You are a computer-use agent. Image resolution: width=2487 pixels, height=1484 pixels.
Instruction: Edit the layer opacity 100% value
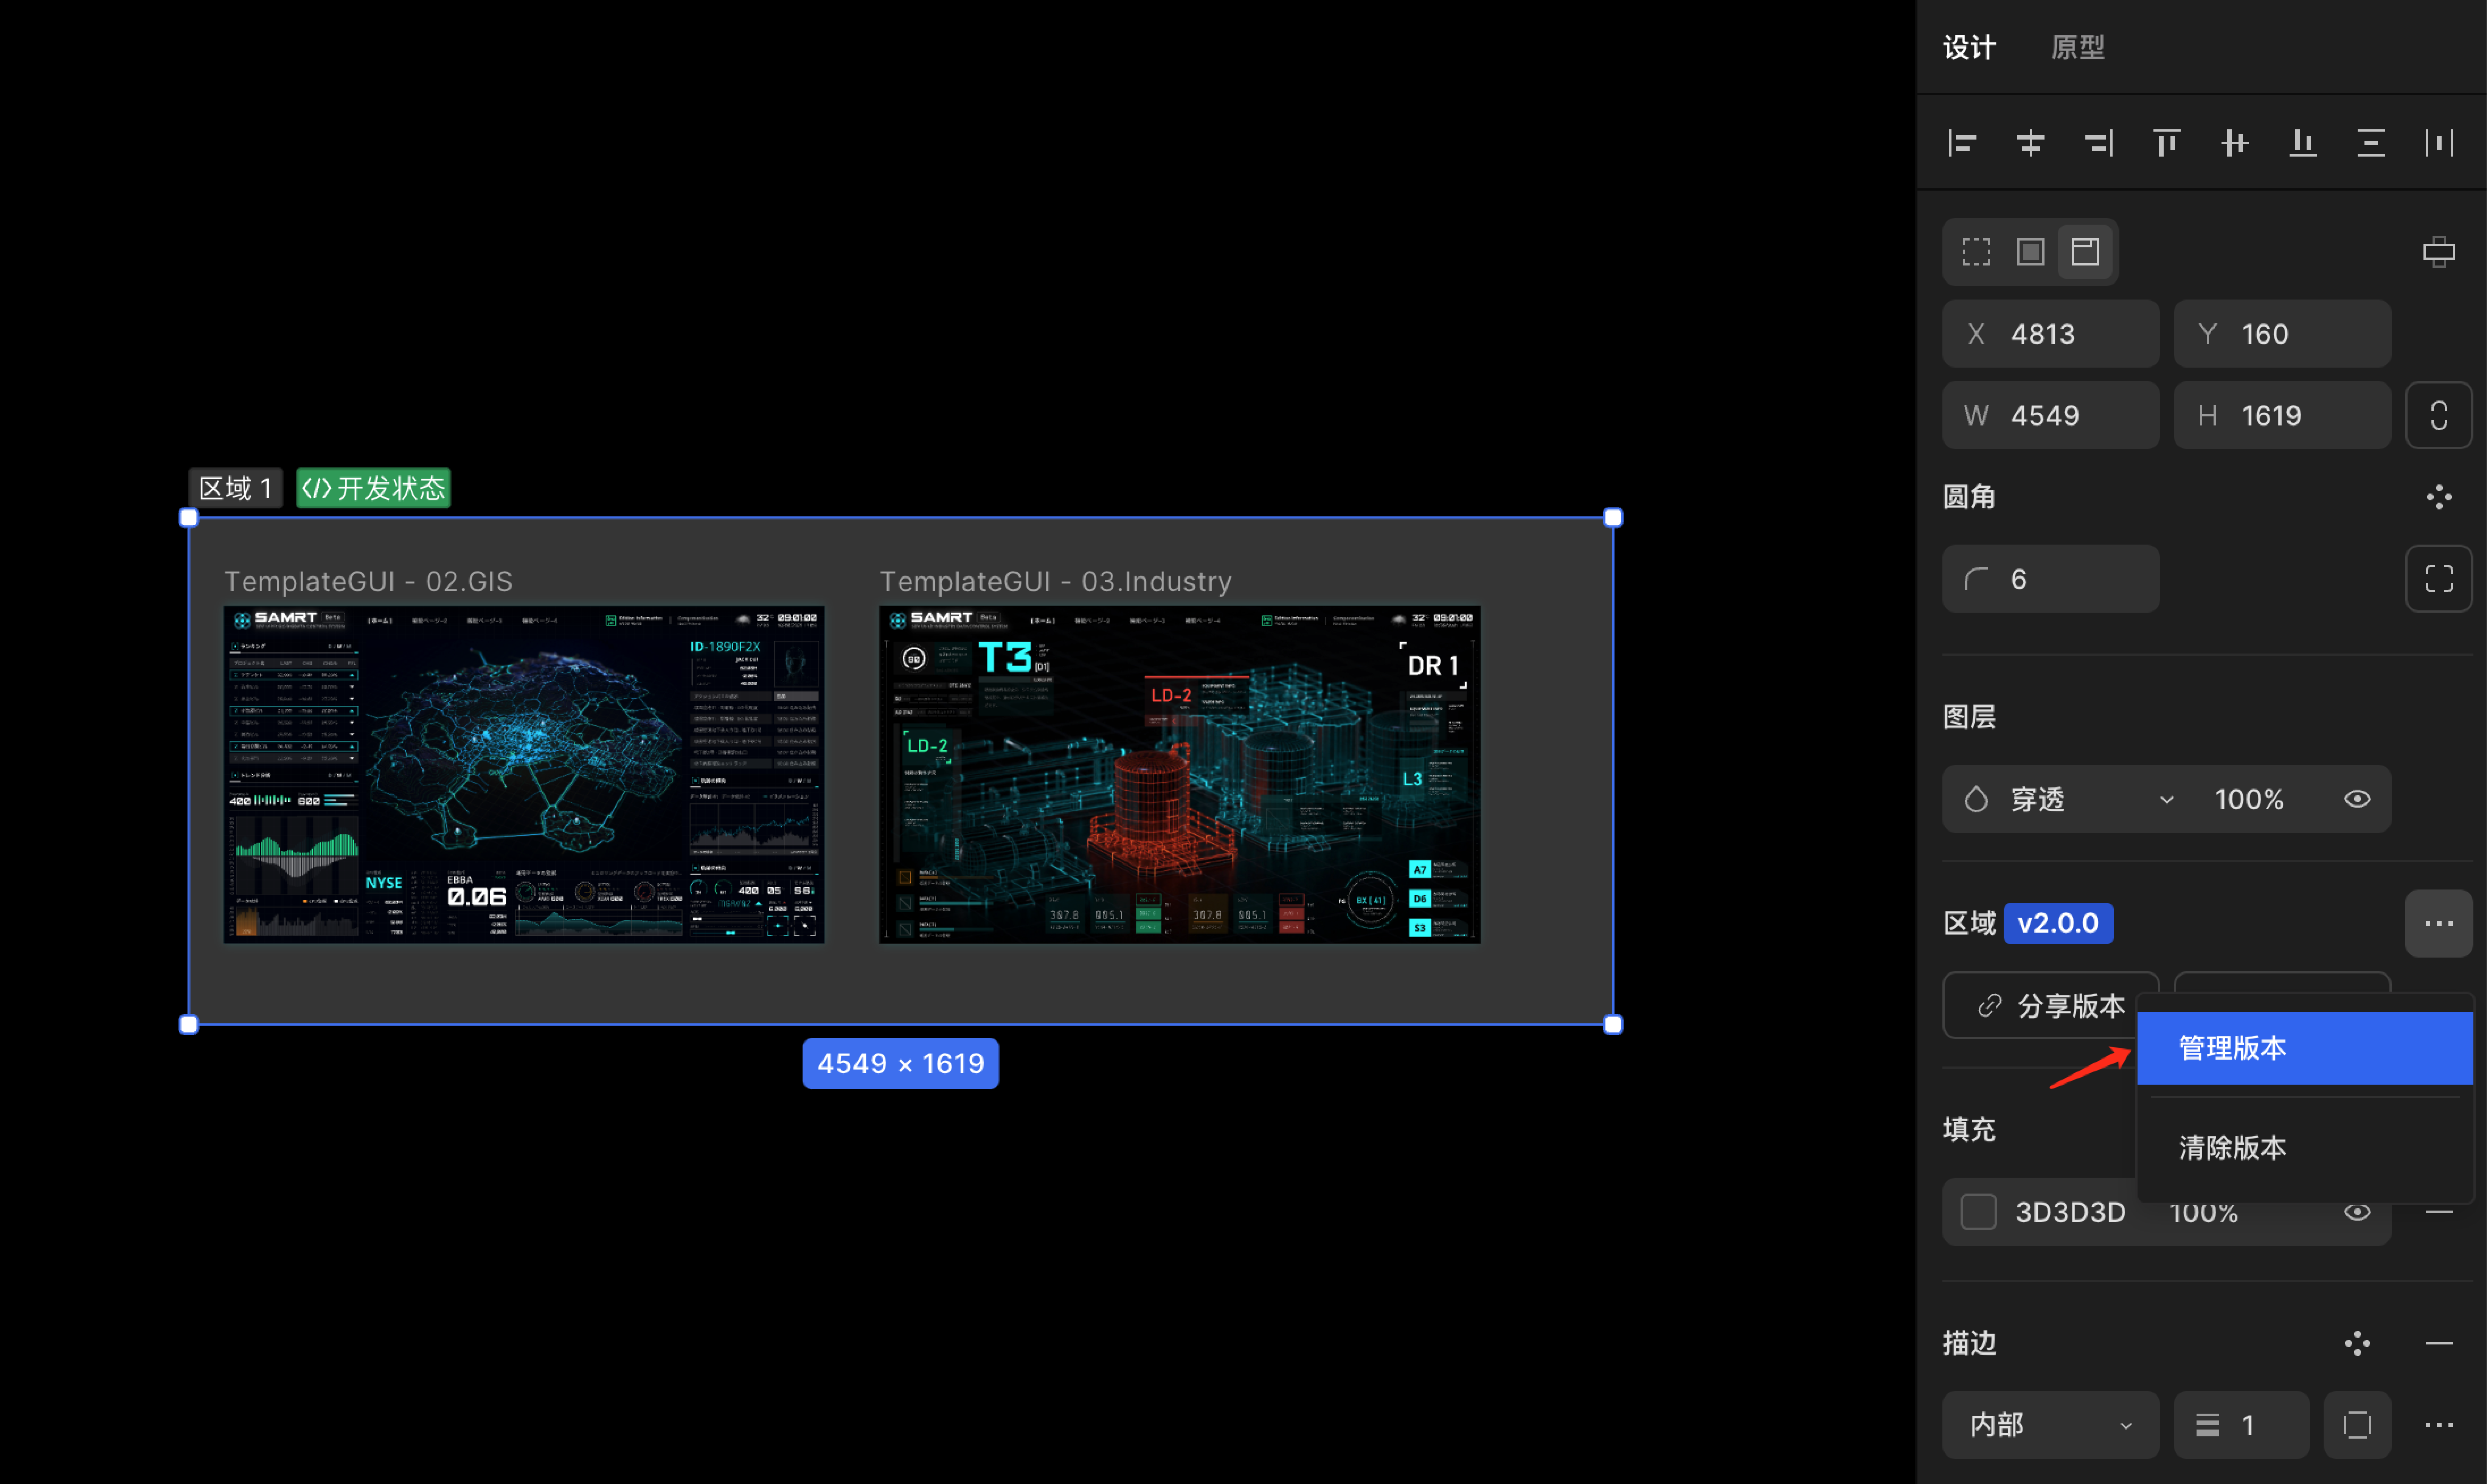tap(2249, 799)
